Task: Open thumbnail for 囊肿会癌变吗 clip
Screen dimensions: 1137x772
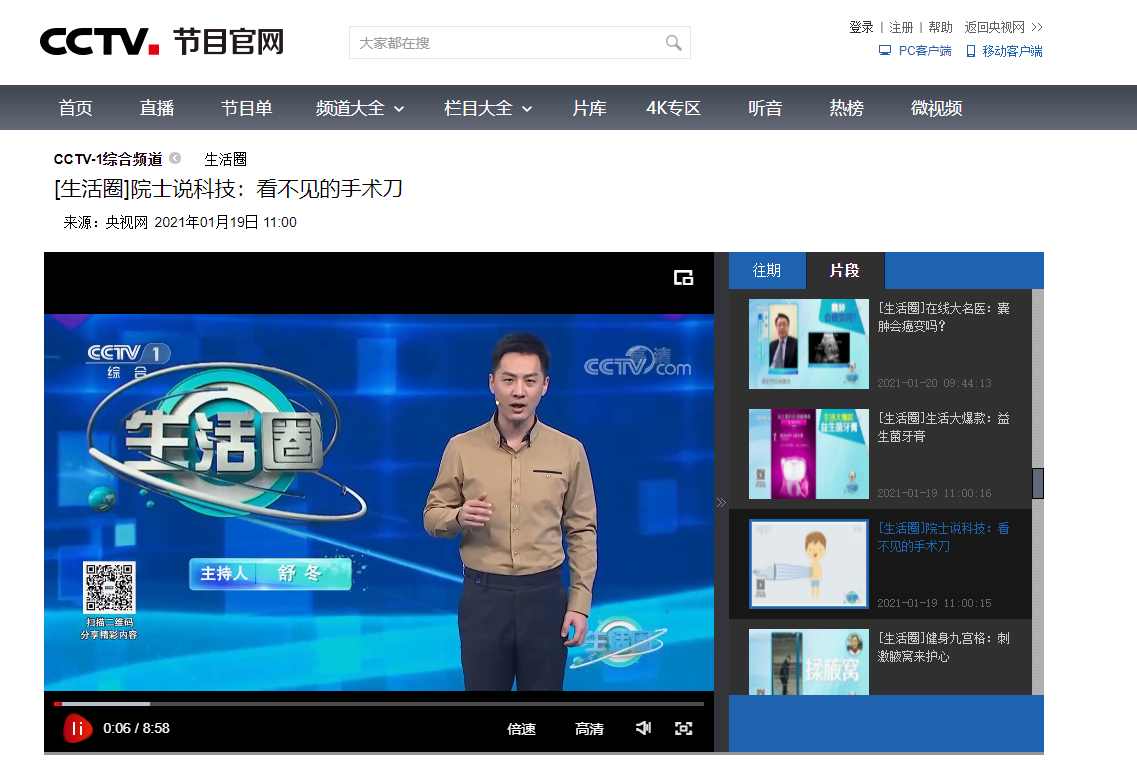Action: tap(809, 344)
